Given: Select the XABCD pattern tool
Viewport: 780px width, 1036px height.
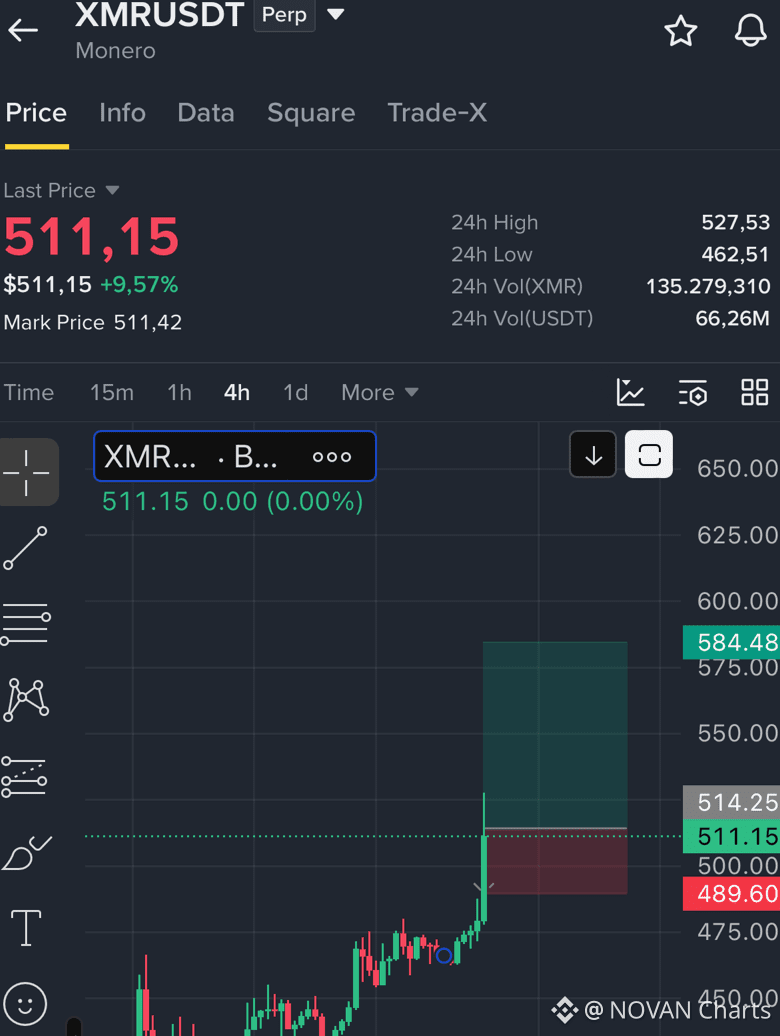Looking at the screenshot, I should coord(26,700).
